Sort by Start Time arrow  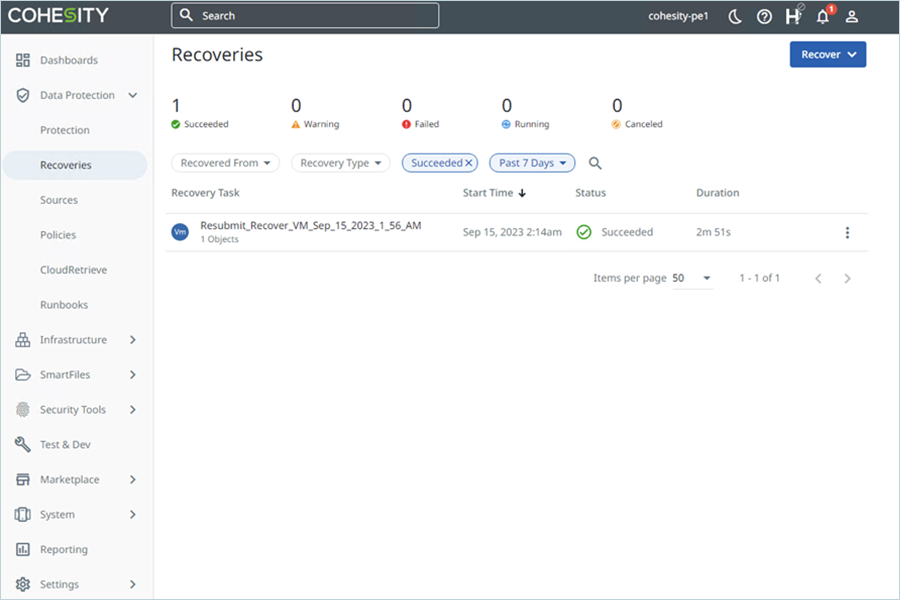pos(522,193)
